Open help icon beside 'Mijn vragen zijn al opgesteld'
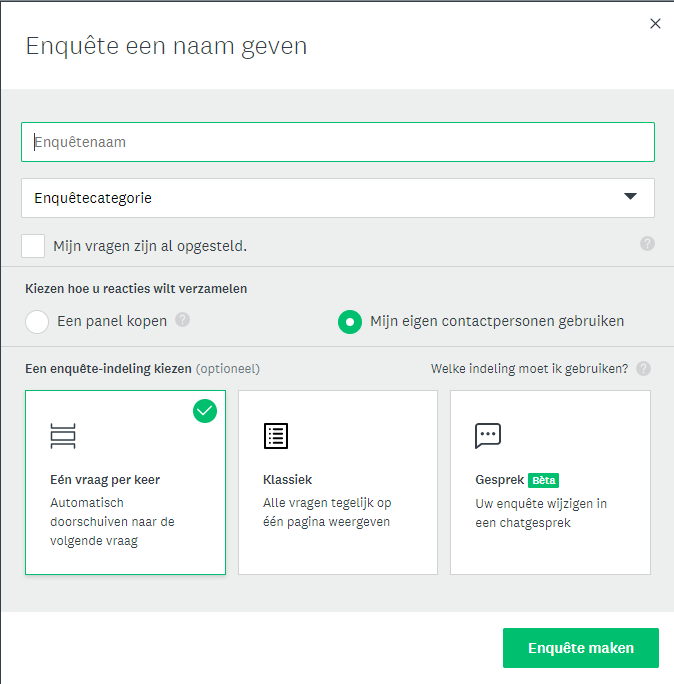 coord(647,244)
